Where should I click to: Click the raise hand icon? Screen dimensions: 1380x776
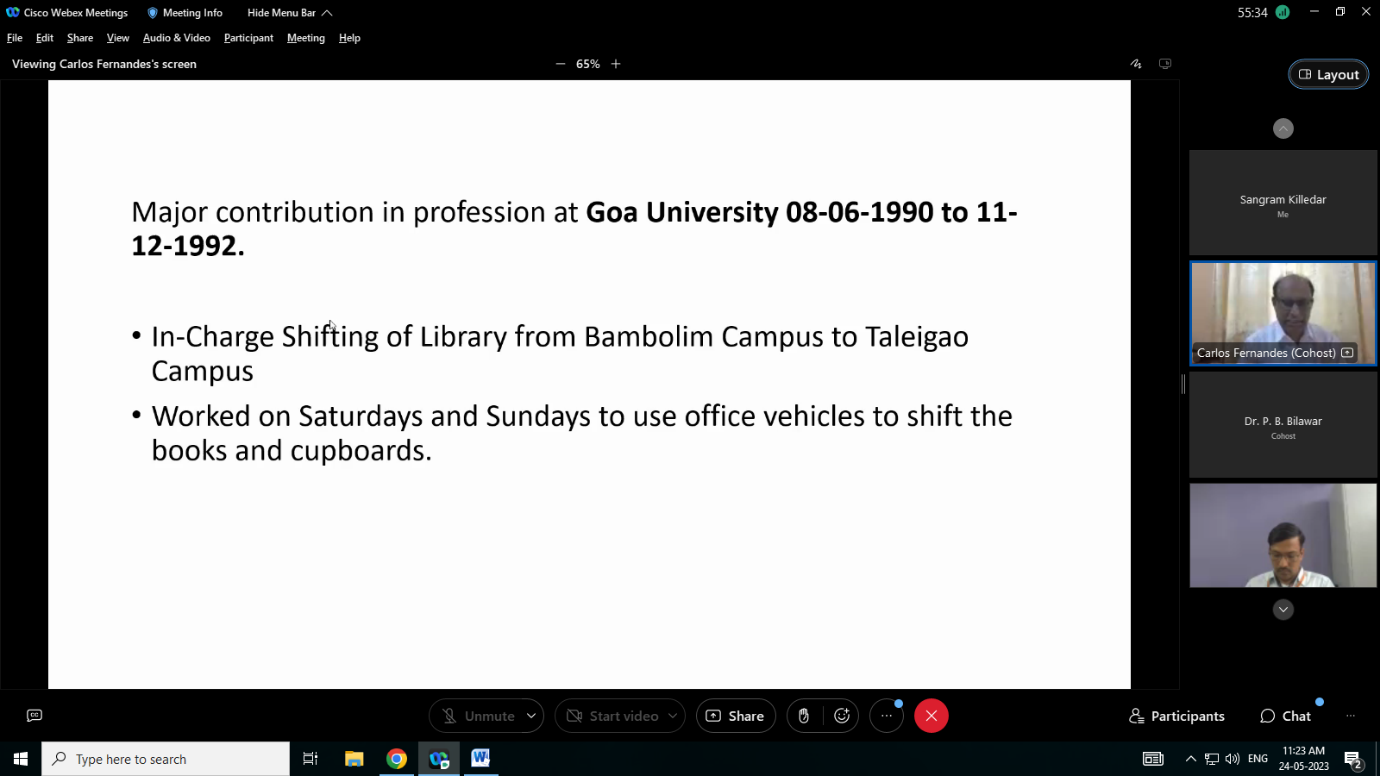tap(803, 716)
